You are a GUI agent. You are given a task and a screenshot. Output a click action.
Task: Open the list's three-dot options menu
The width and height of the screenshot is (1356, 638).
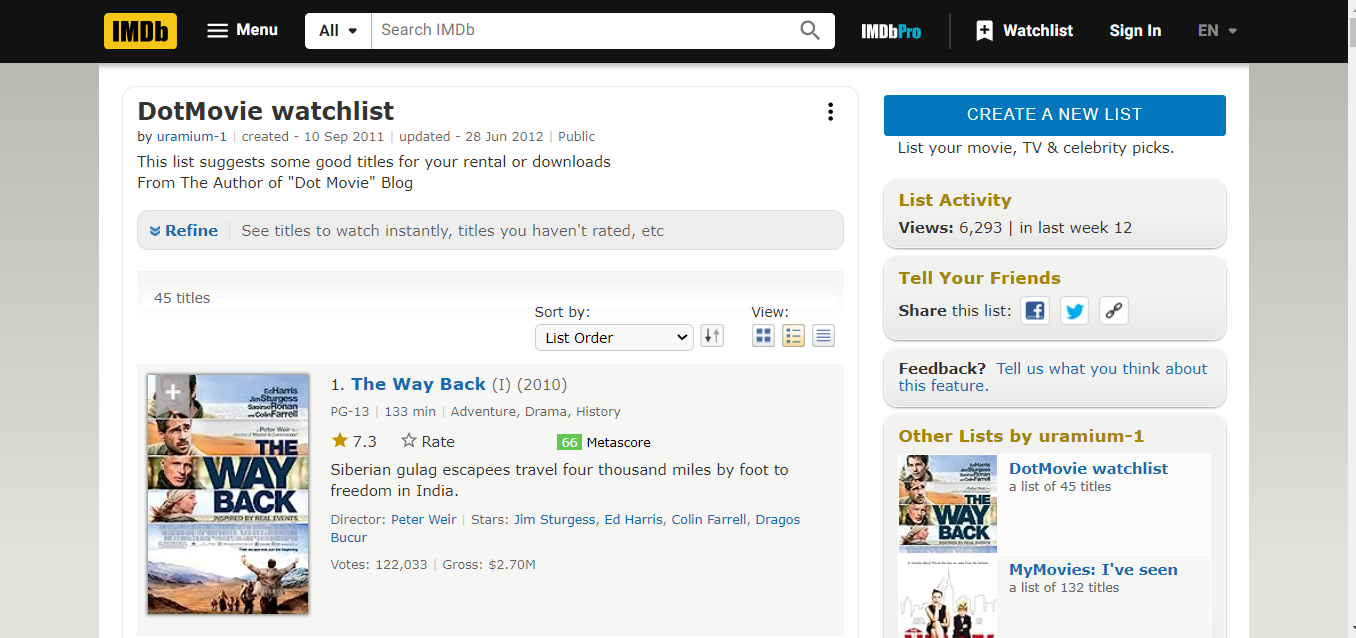(830, 112)
